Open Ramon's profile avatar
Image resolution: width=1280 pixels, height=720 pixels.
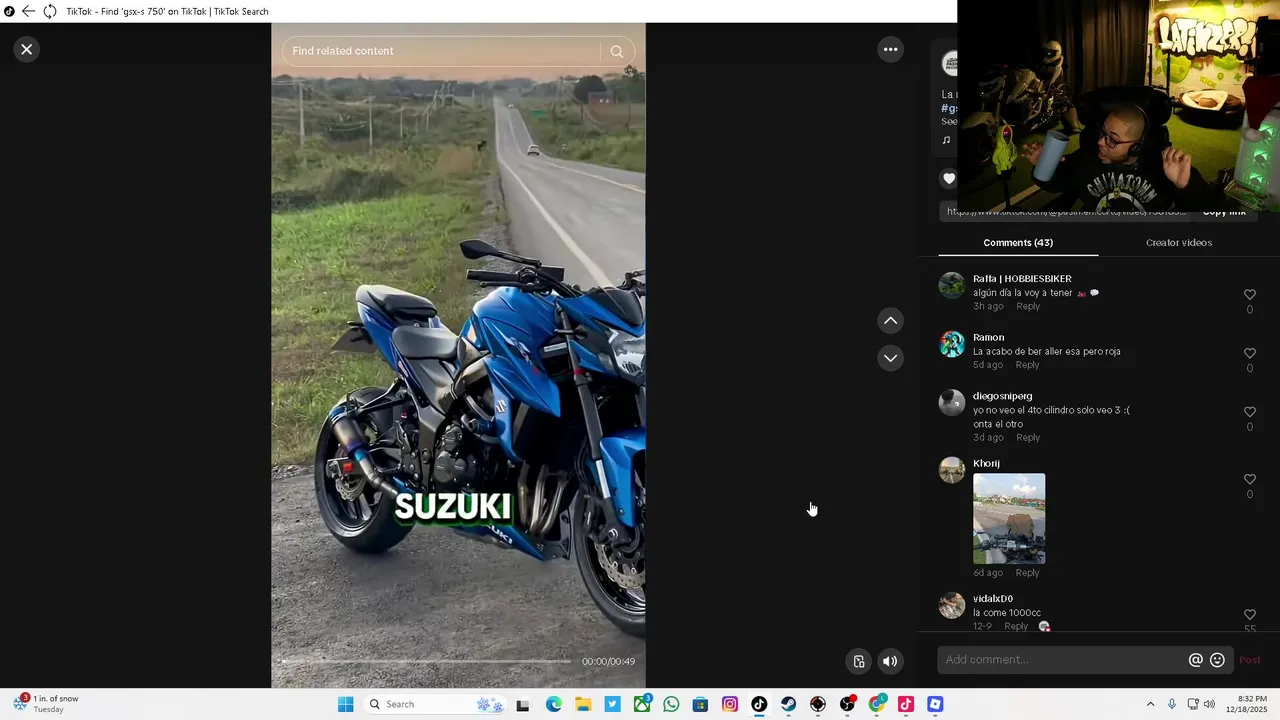point(952,344)
